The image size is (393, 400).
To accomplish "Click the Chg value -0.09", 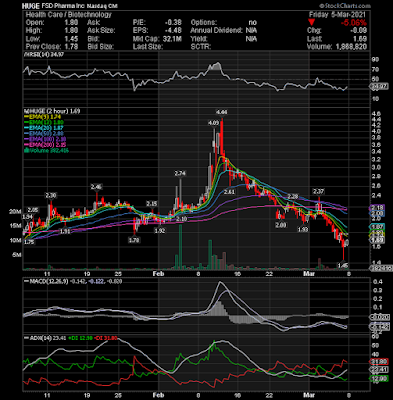I will click(359, 30).
